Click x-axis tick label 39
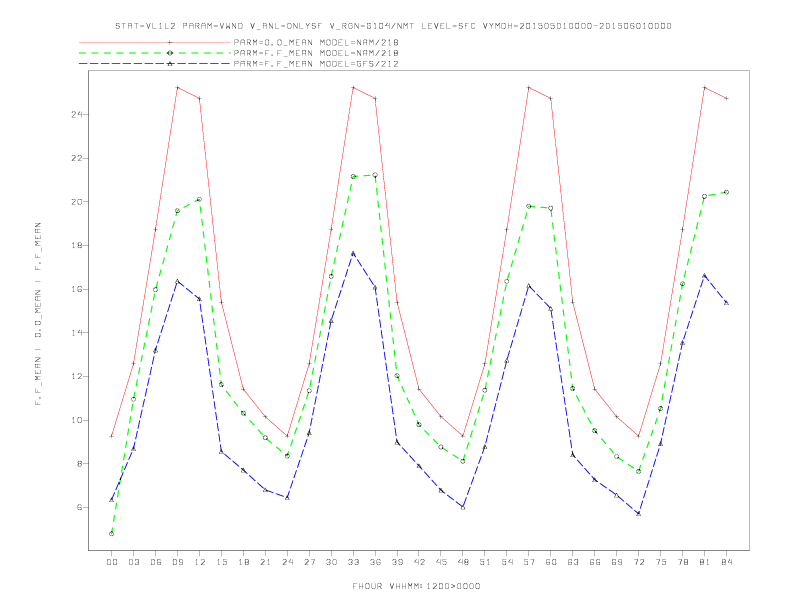The image size is (792, 612). (397, 562)
